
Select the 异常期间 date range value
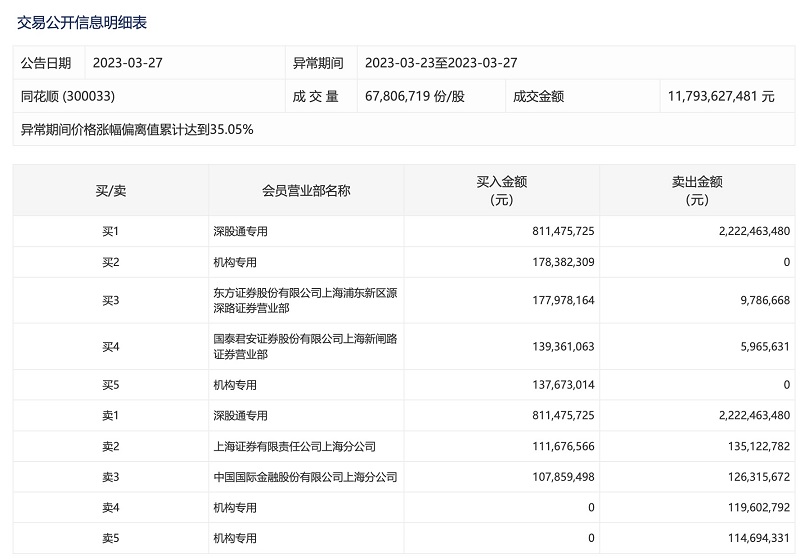[x=441, y=63]
